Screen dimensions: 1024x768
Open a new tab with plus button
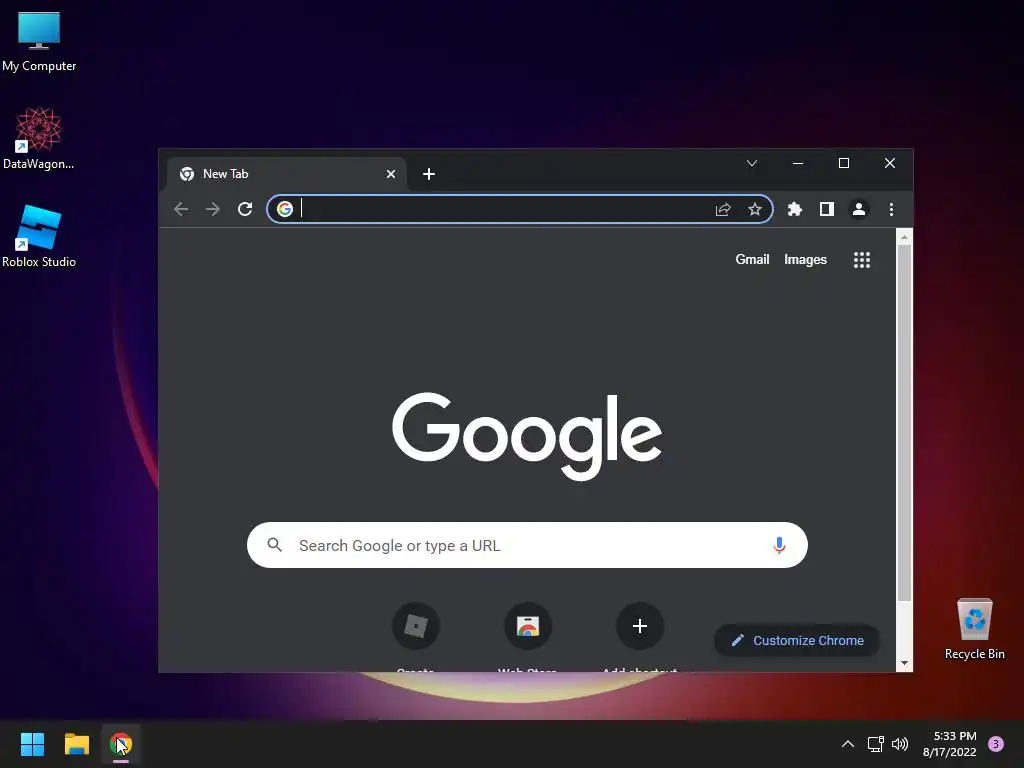(429, 174)
